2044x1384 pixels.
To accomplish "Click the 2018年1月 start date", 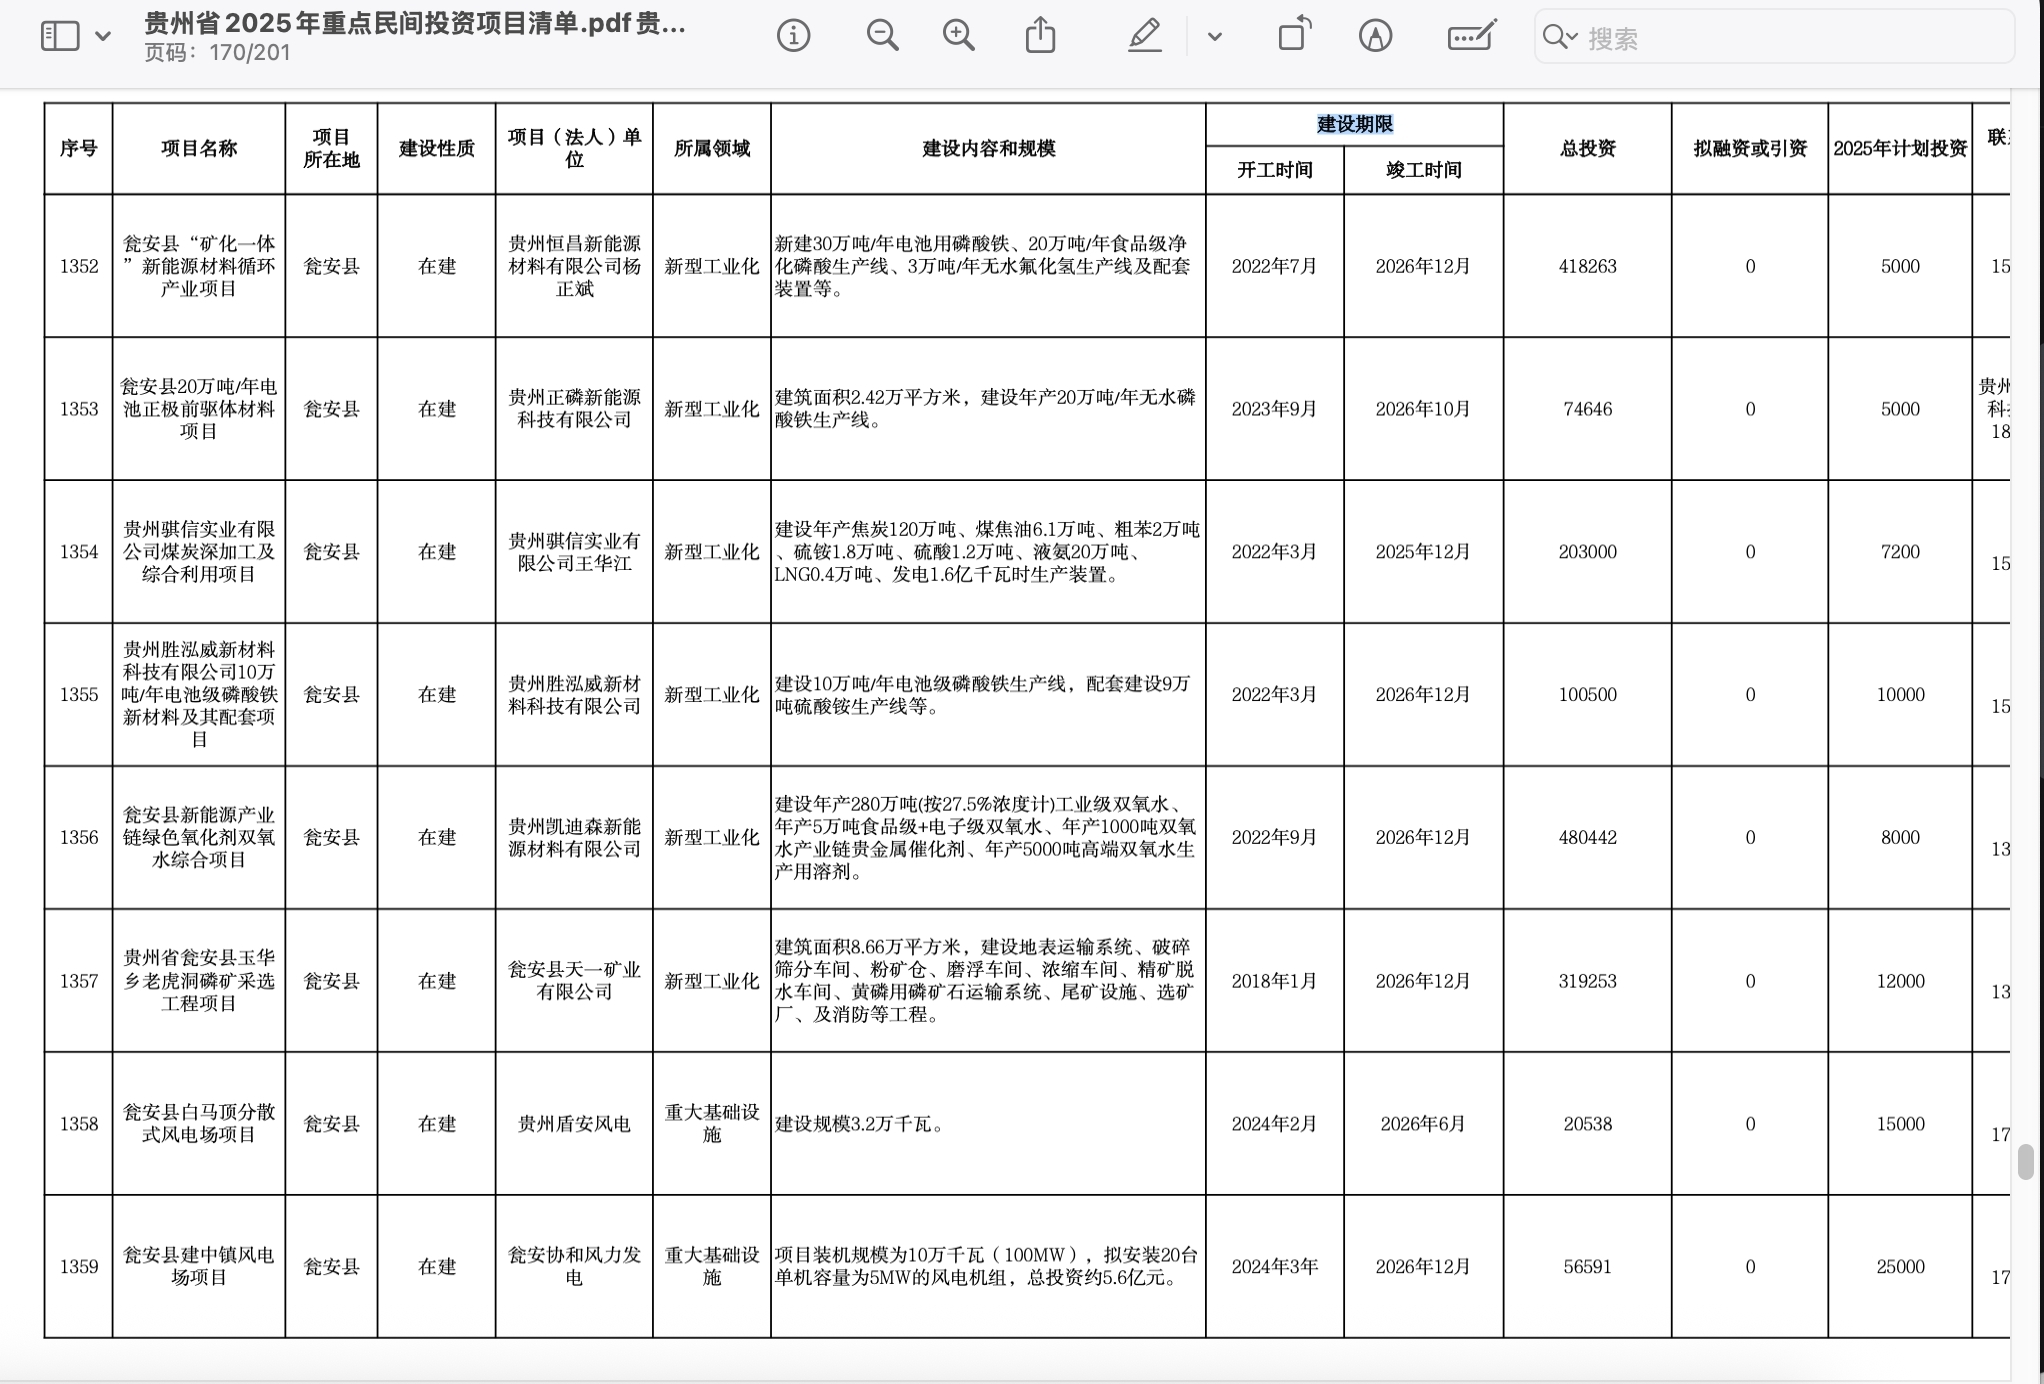I will pos(1274,981).
